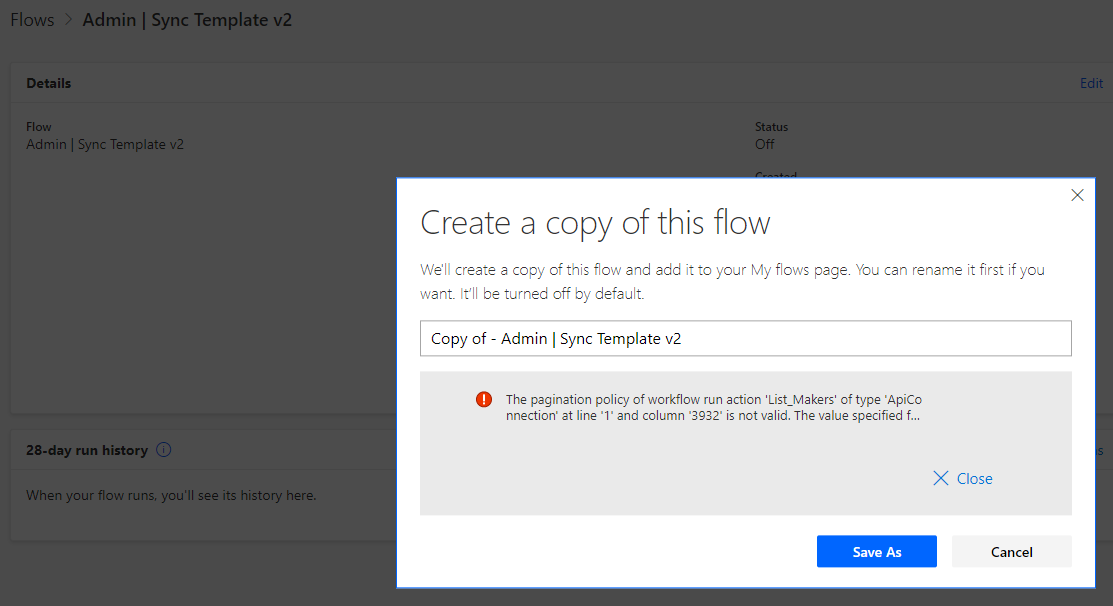The width and height of the screenshot is (1113, 606).
Task: Click the Created label in the Details panel
Action: coord(776,177)
